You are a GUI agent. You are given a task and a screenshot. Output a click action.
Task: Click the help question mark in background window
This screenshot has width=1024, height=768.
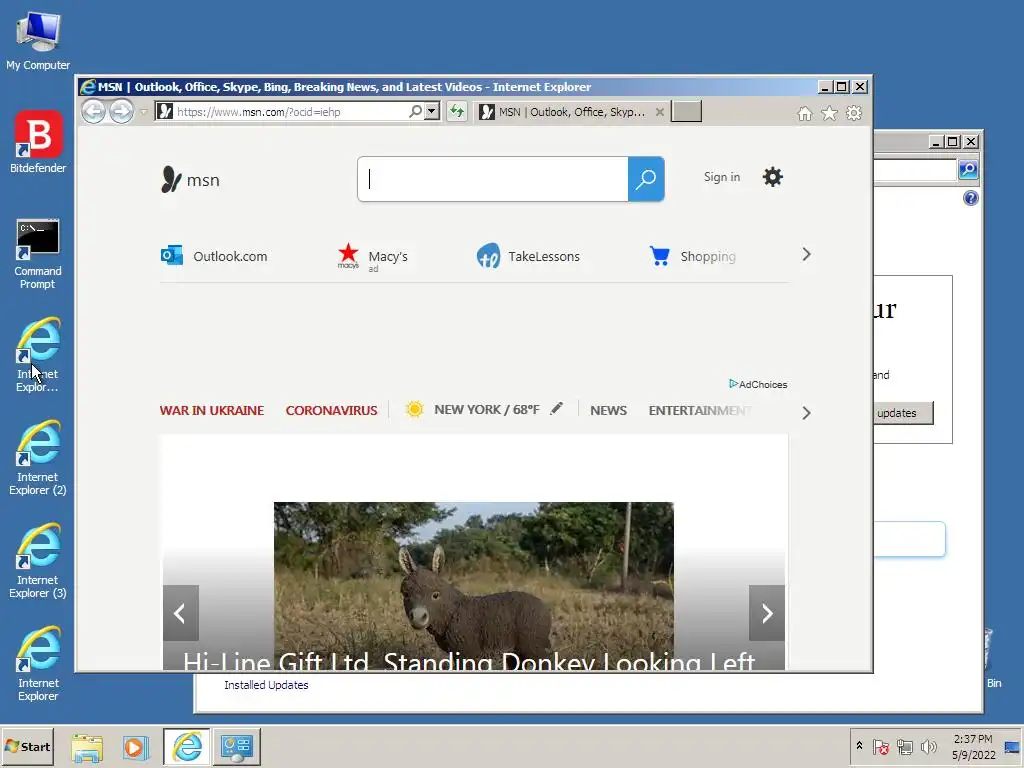point(970,198)
